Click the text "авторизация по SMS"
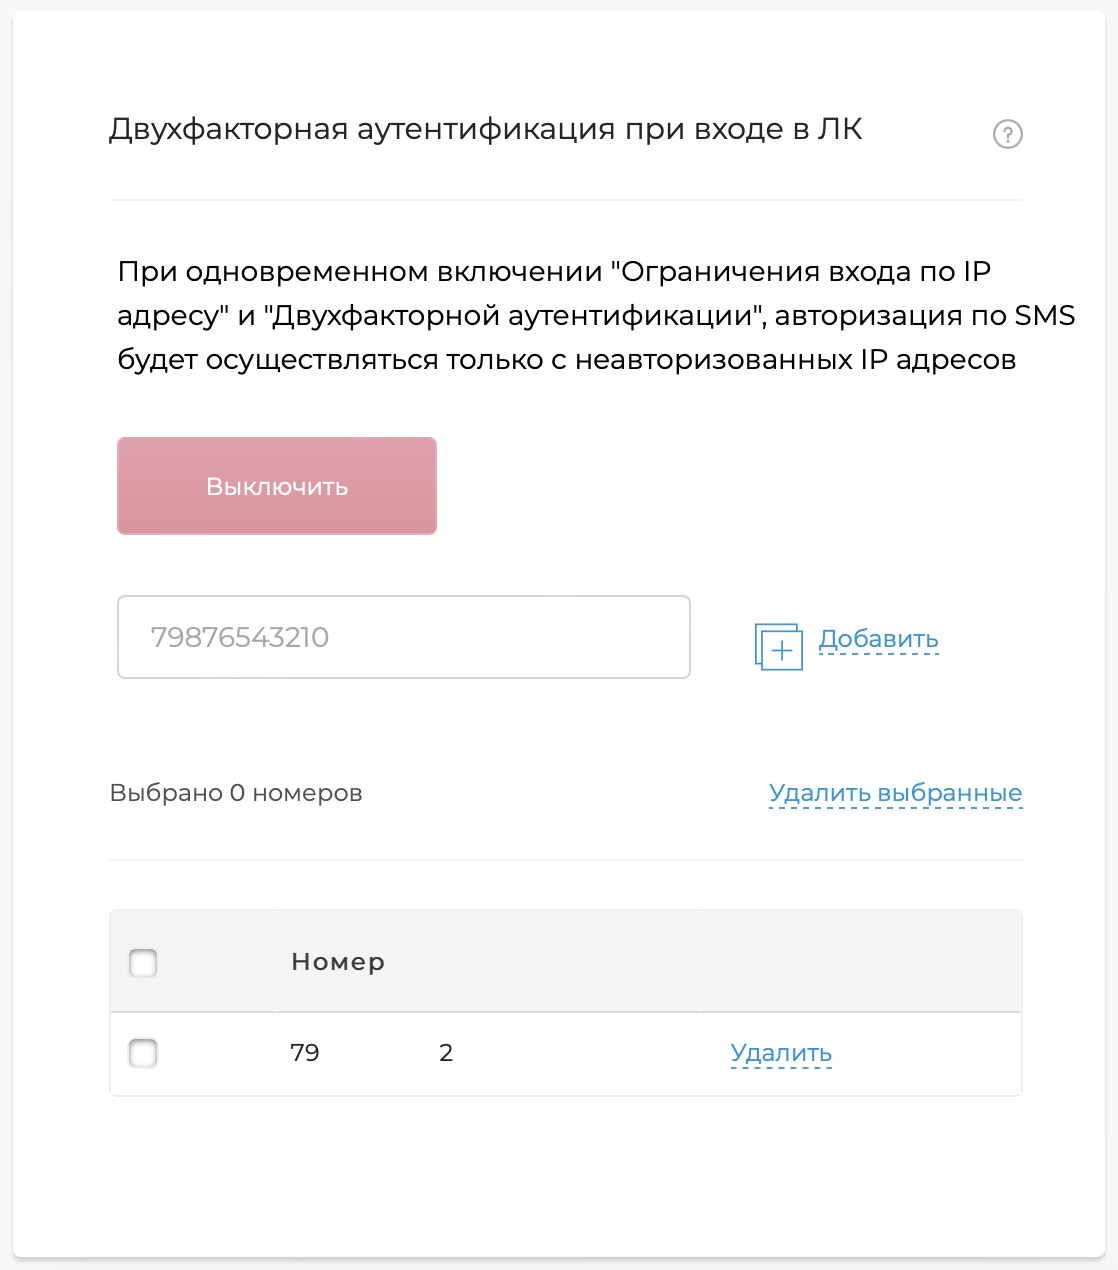 click(x=925, y=316)
